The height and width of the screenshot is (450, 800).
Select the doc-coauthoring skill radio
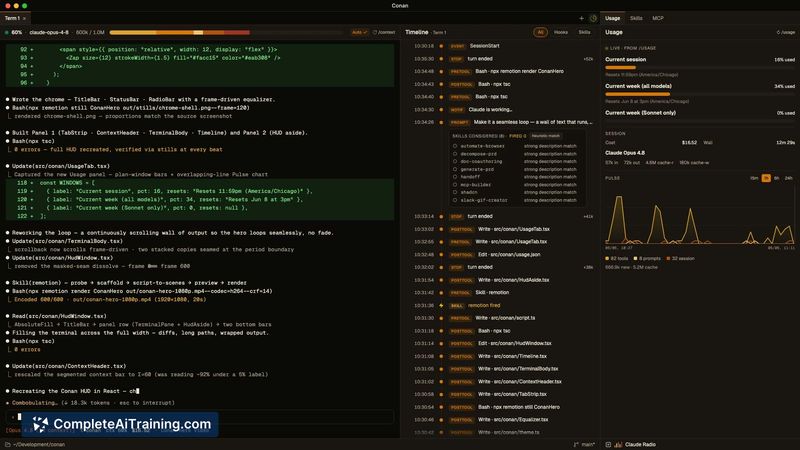455,161
